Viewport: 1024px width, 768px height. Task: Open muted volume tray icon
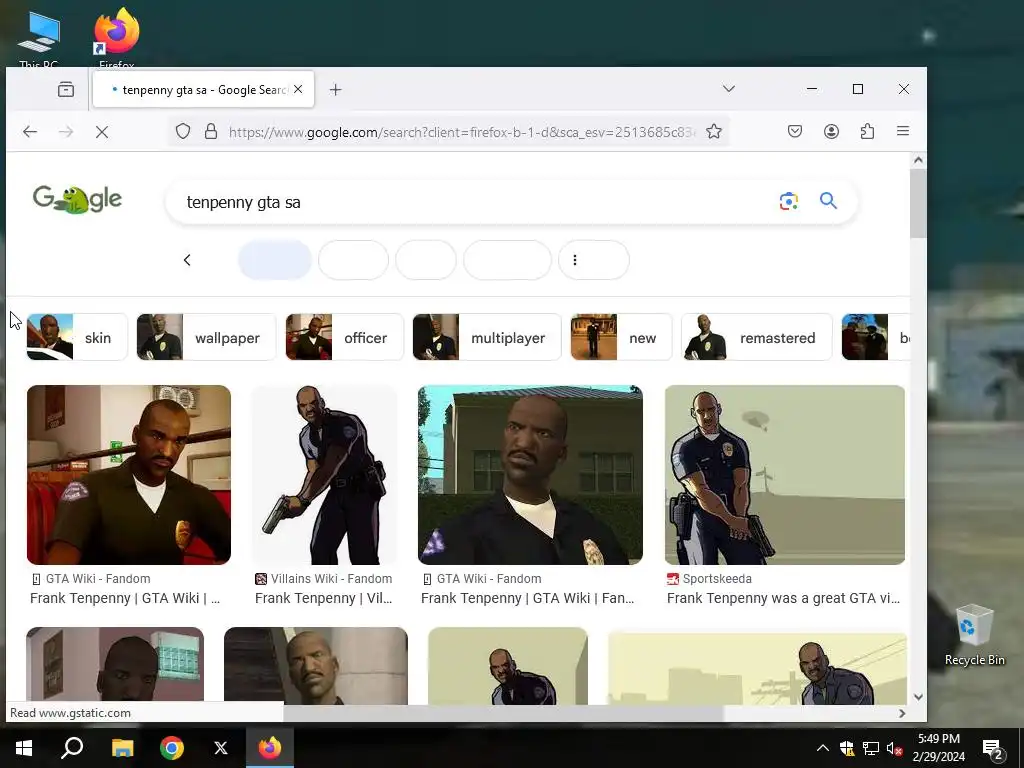click(894, 748)
